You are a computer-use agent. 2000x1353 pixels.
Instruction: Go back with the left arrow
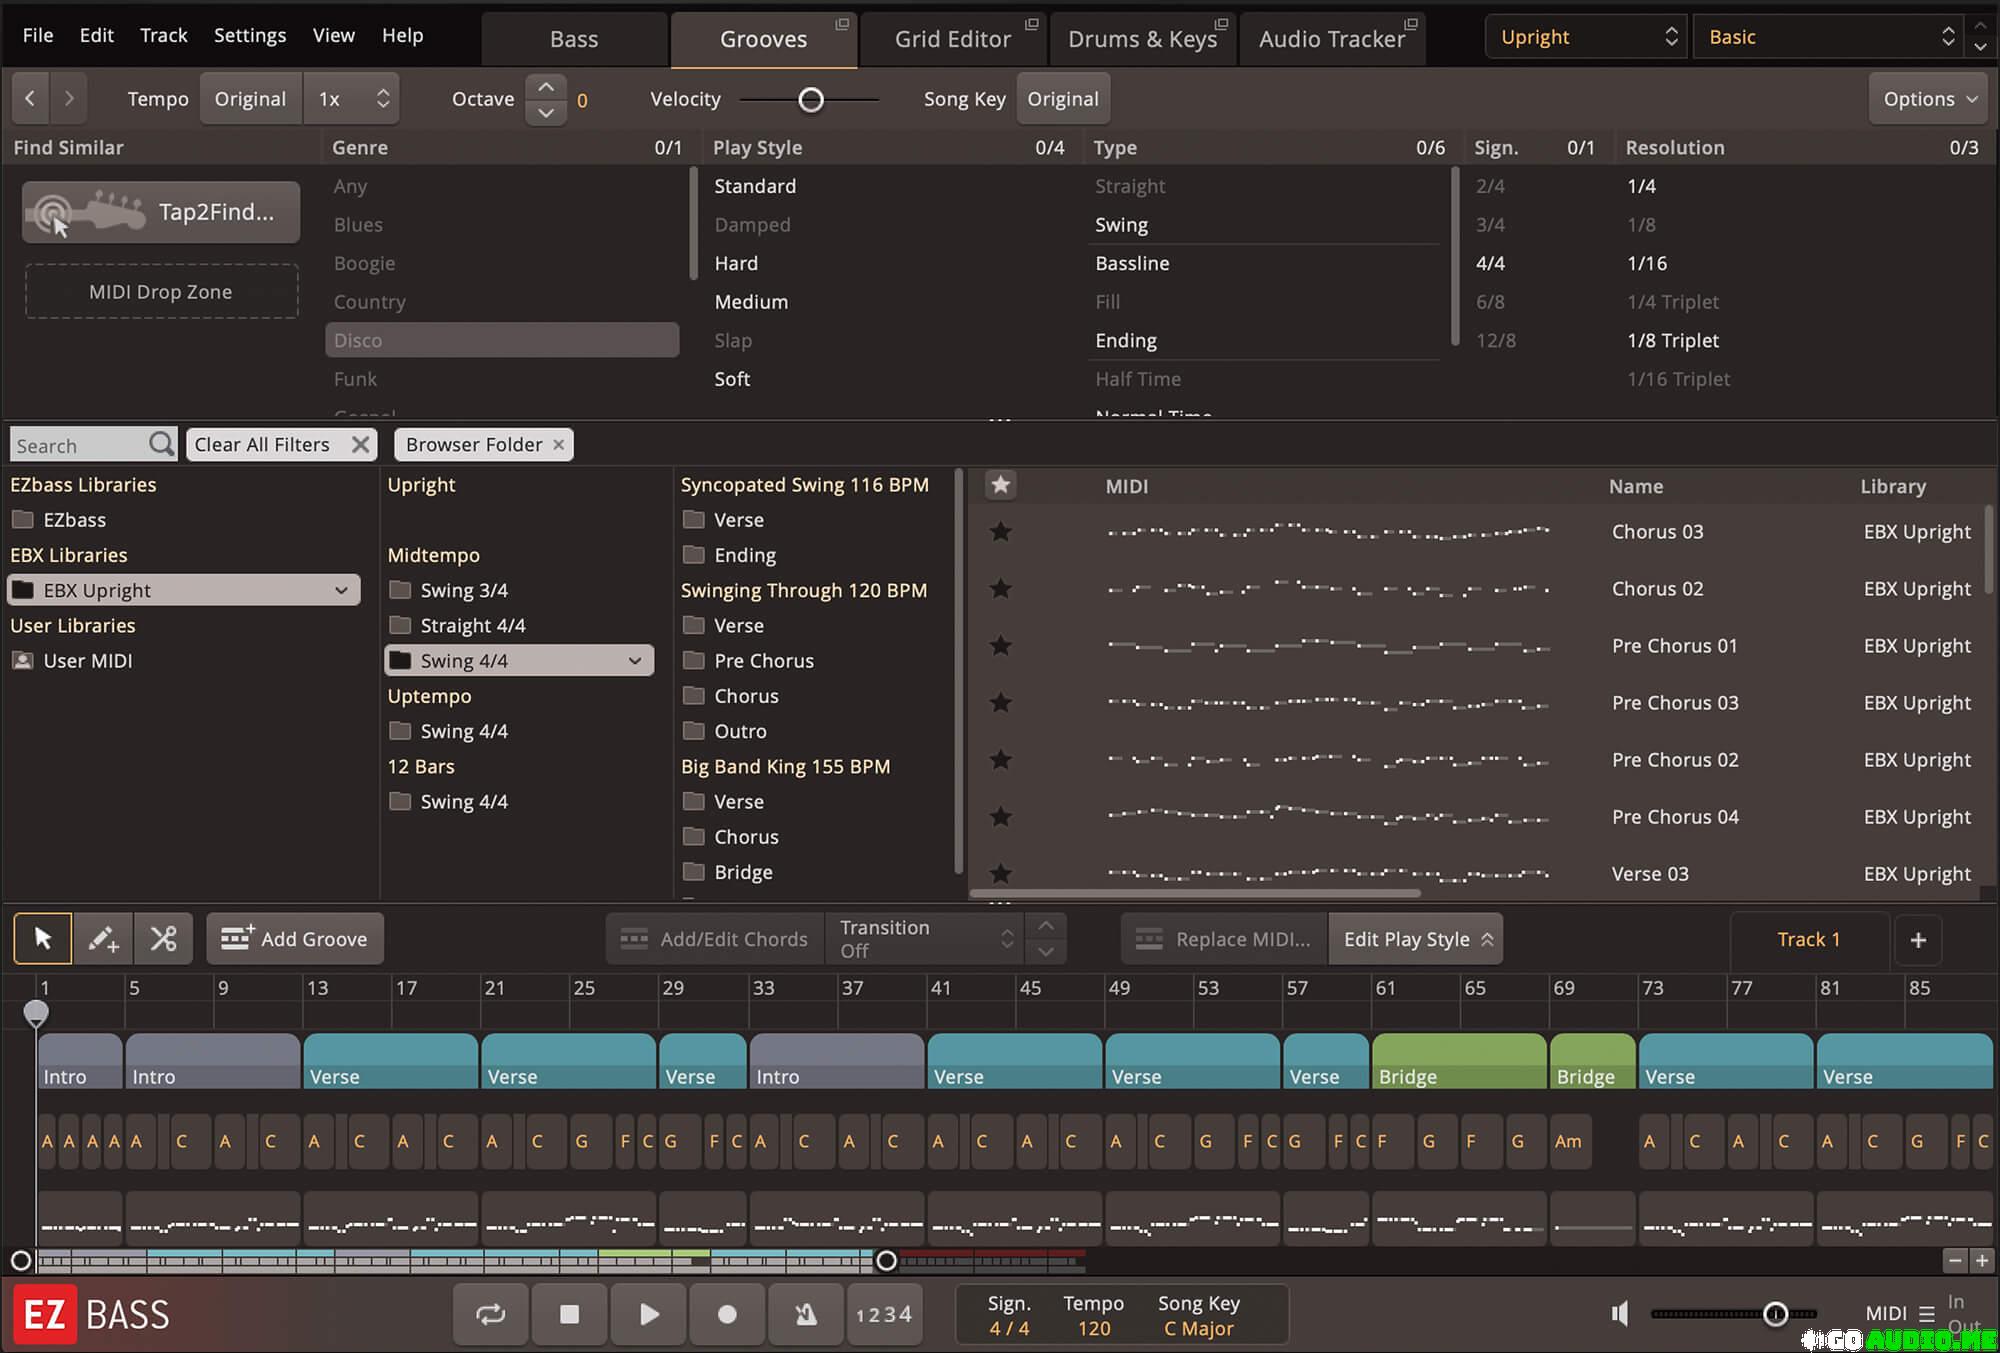pos(30,98)
